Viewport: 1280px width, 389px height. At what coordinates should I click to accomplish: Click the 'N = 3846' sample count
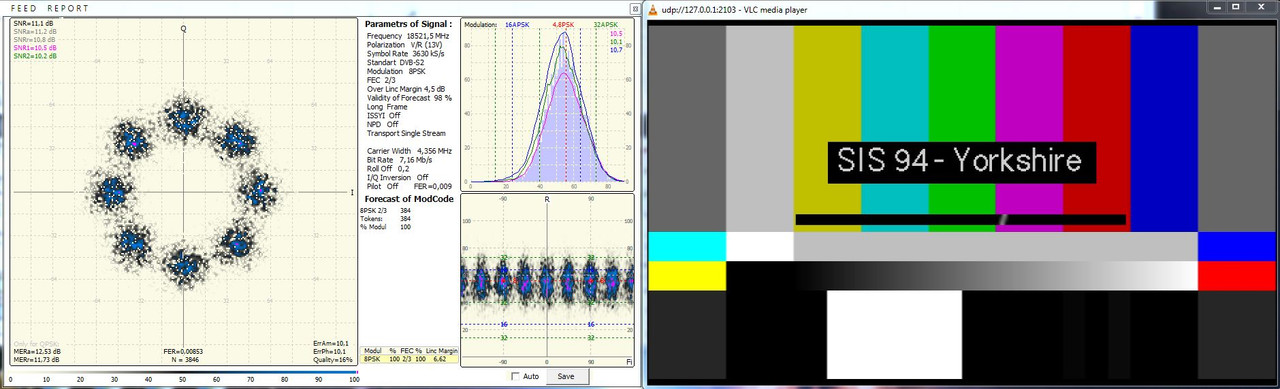click(185, 360)
